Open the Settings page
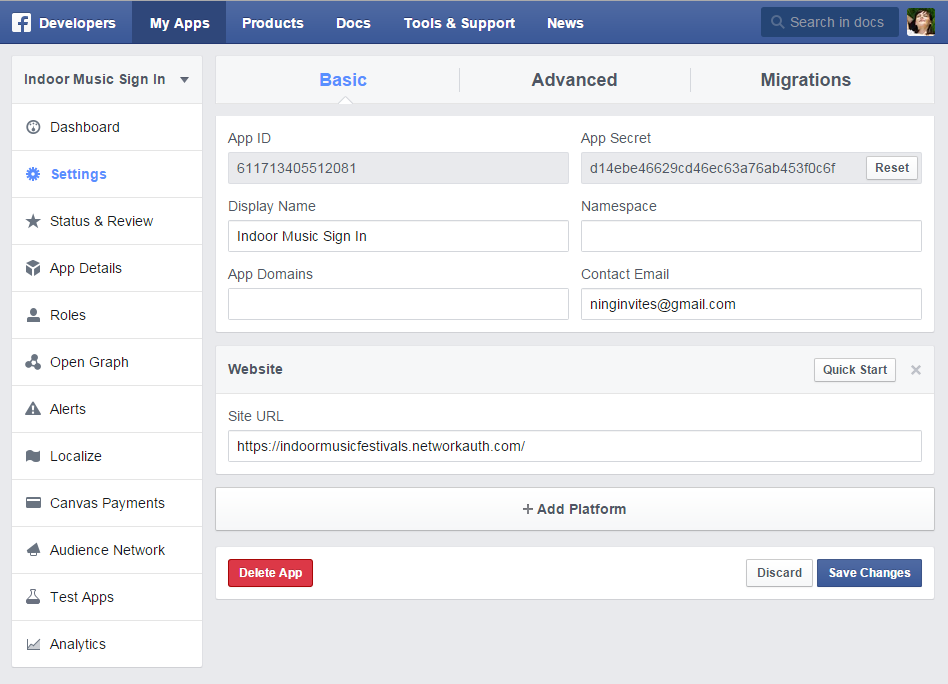Viewport: 948px width, 684px height. [107, 174]
